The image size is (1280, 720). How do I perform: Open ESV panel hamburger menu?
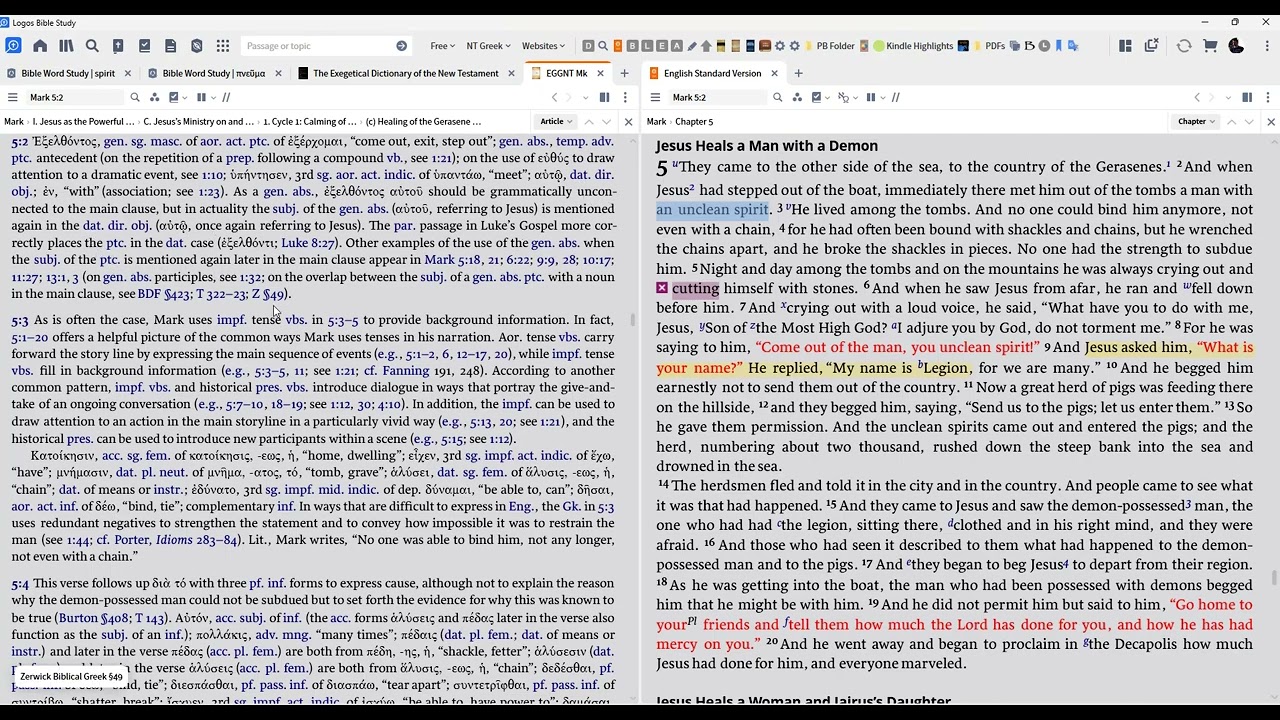656,97
